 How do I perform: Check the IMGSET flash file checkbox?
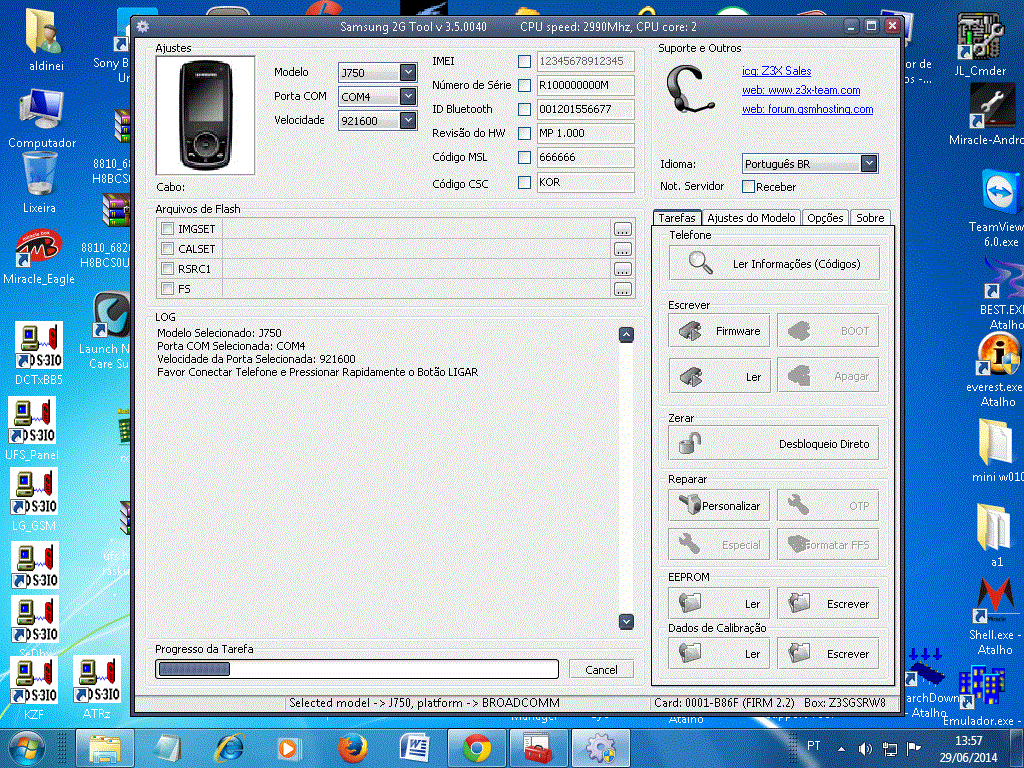(x=168, y=229)
